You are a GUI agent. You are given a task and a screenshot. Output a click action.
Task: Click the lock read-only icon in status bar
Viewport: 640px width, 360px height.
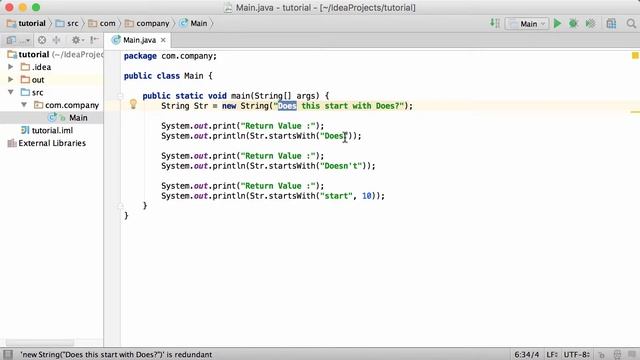click(x=601, y=355)
